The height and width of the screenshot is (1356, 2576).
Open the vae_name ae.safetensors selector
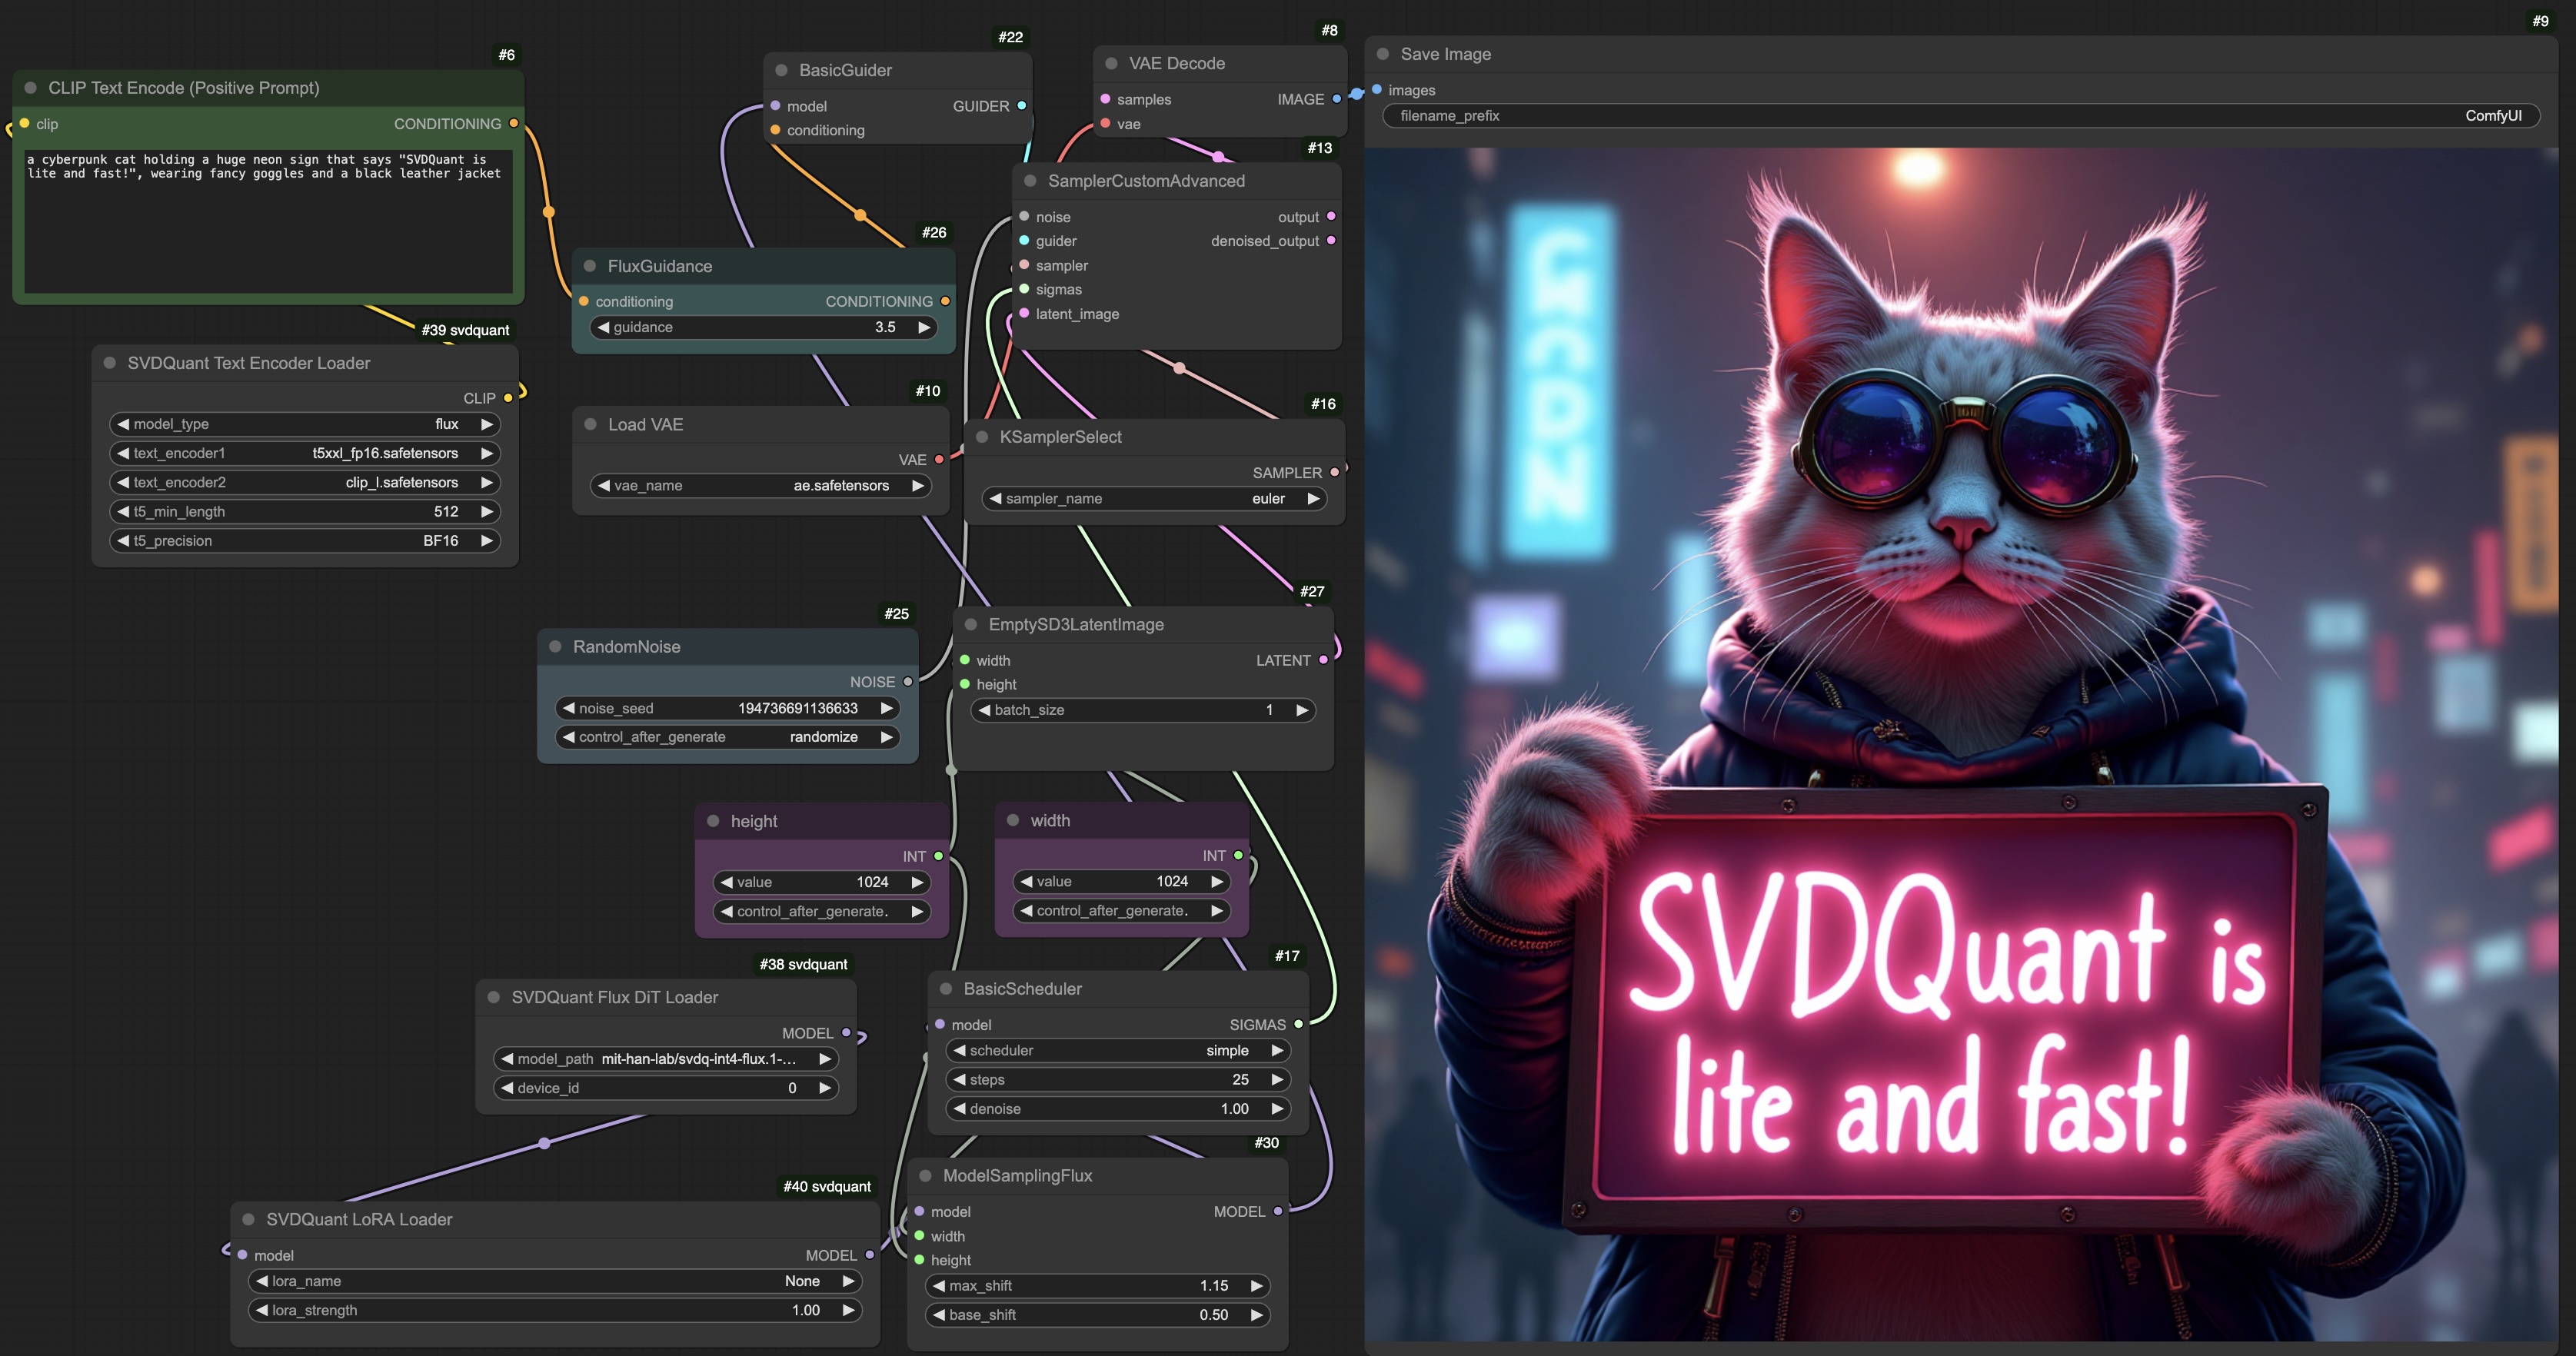click(x=760, y=485)
